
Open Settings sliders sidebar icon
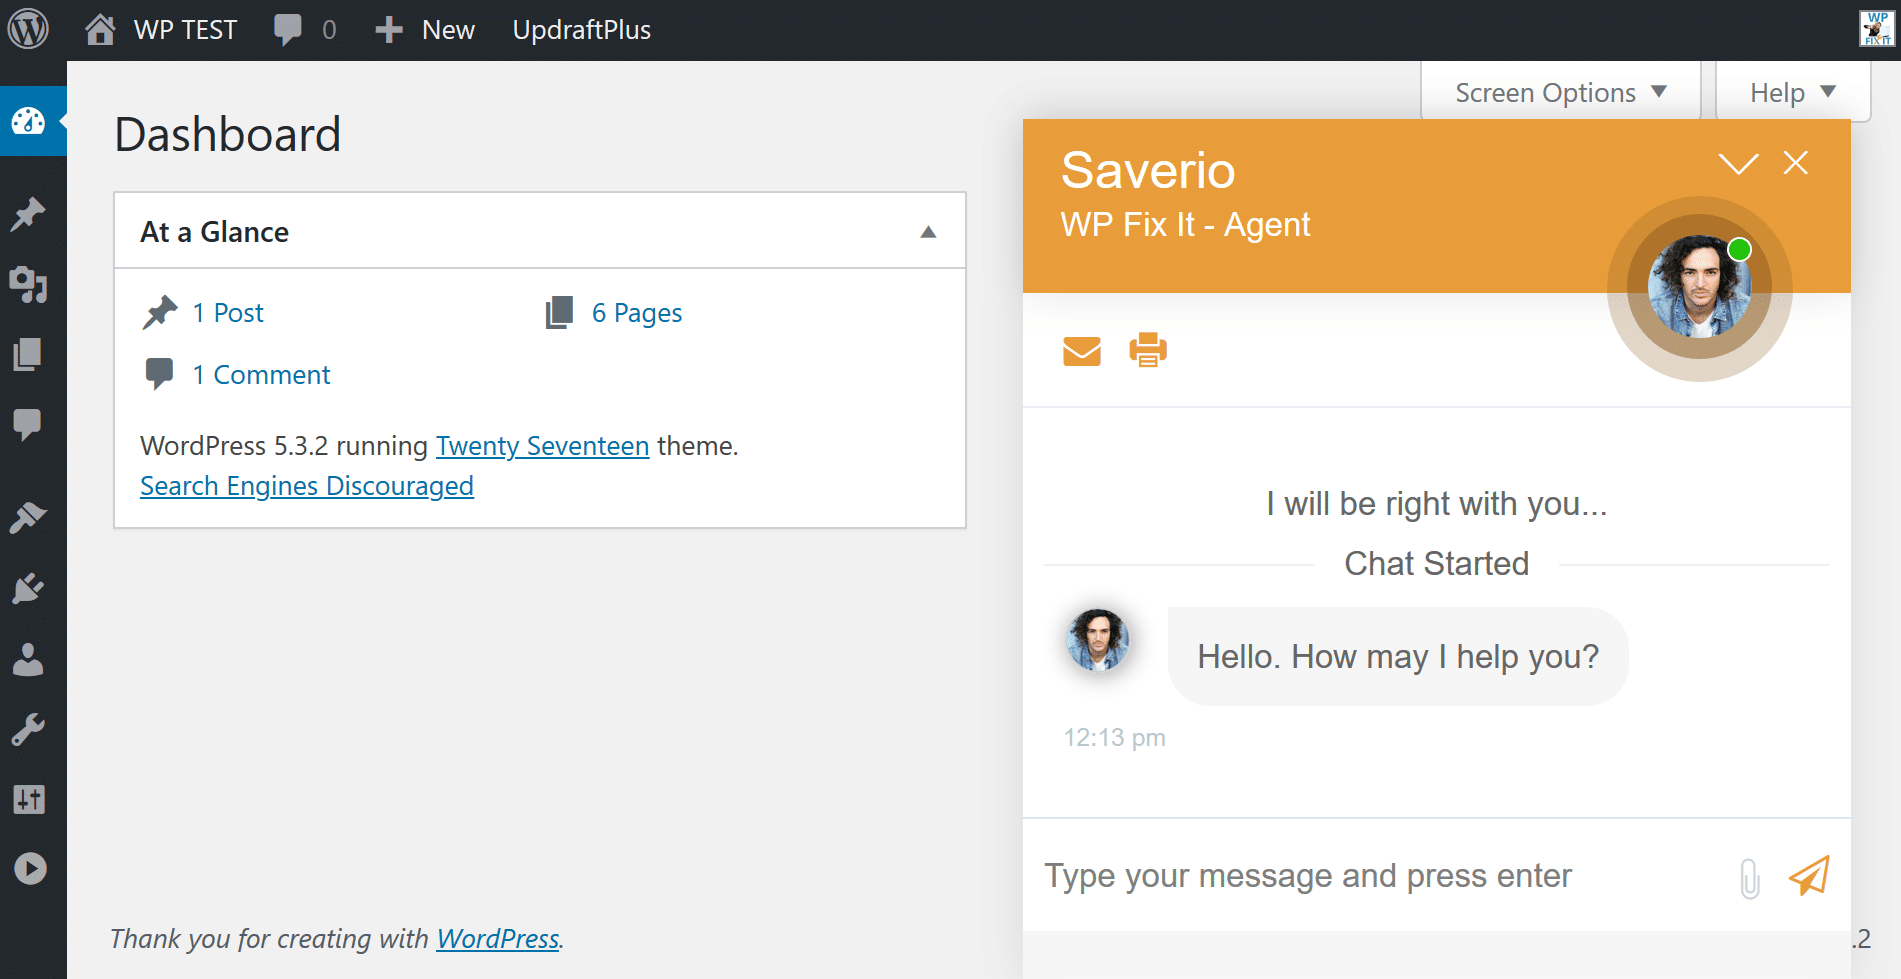(29, 799)
